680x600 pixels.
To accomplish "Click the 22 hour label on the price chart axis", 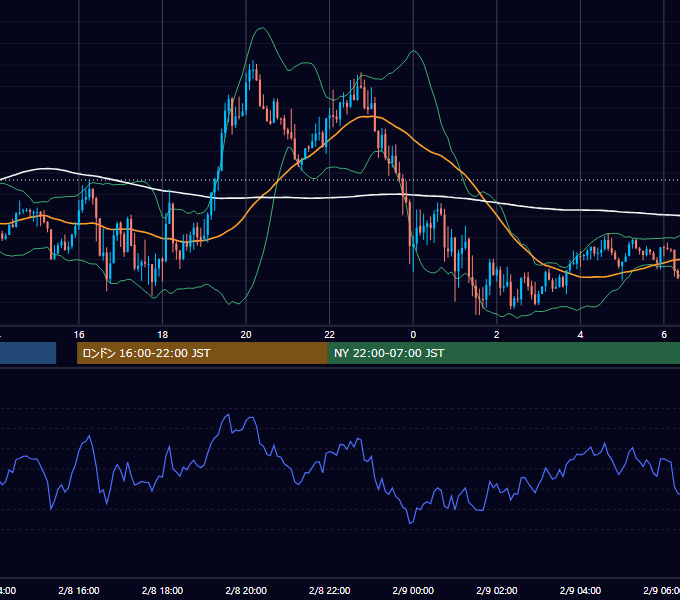I will [x=330, y=335].
